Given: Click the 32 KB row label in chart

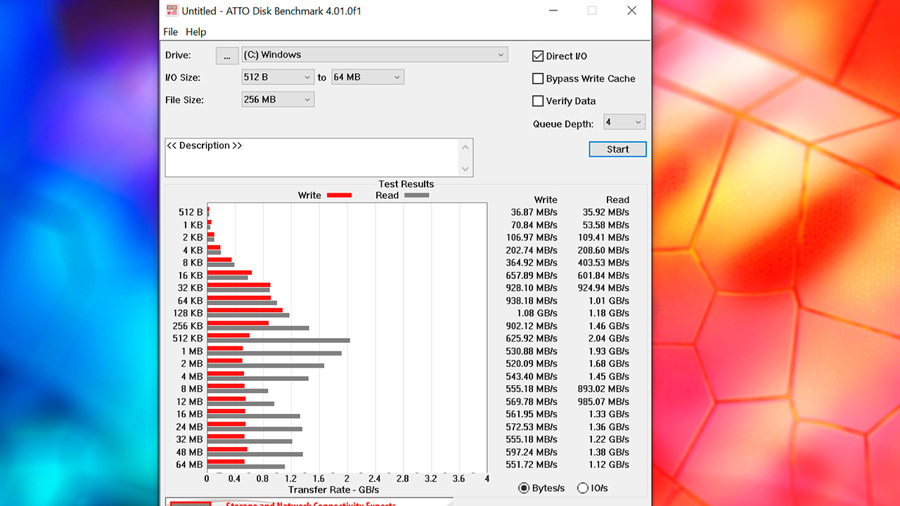Looking at the screenshot, I should (190, 288).
